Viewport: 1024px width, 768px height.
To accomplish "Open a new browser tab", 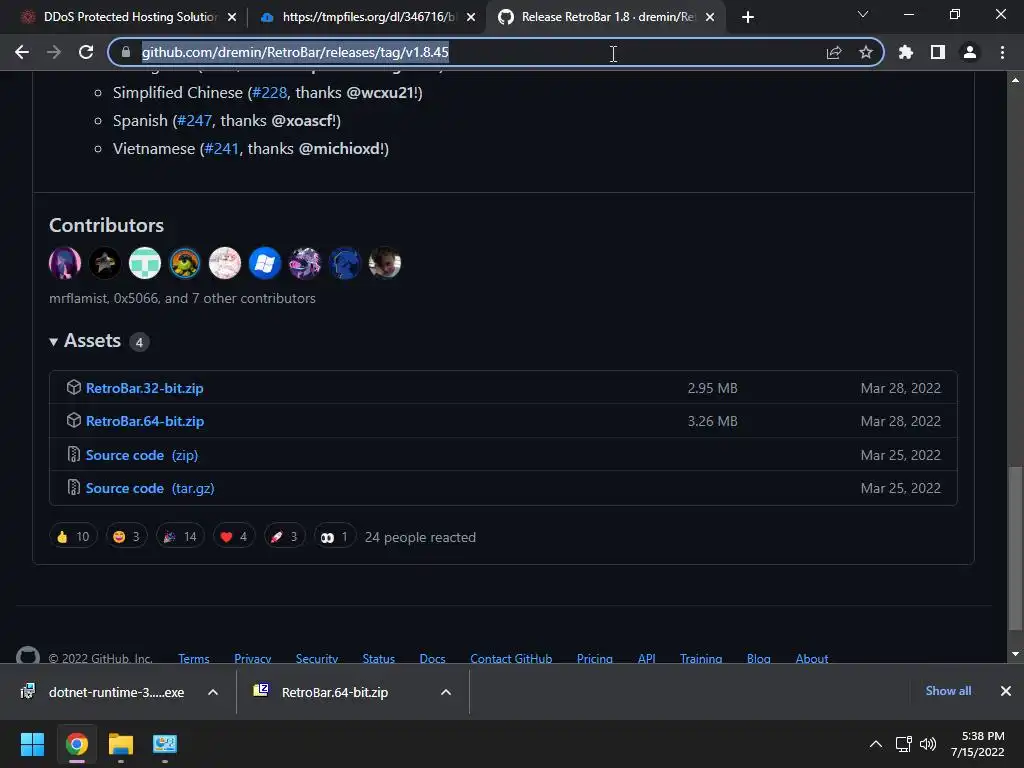I will coord(748,17).
